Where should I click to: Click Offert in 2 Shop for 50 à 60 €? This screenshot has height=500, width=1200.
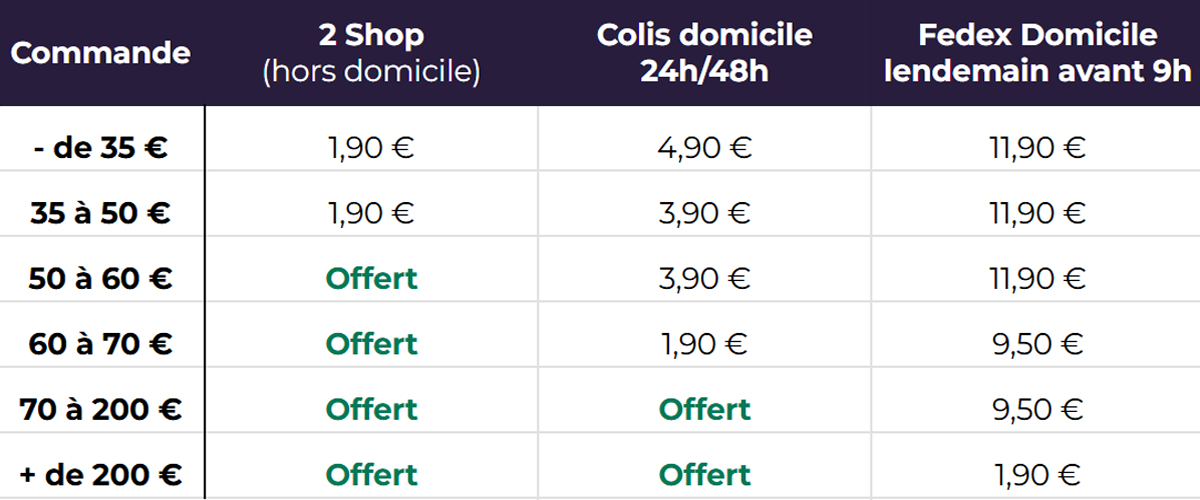pos(370,278)
